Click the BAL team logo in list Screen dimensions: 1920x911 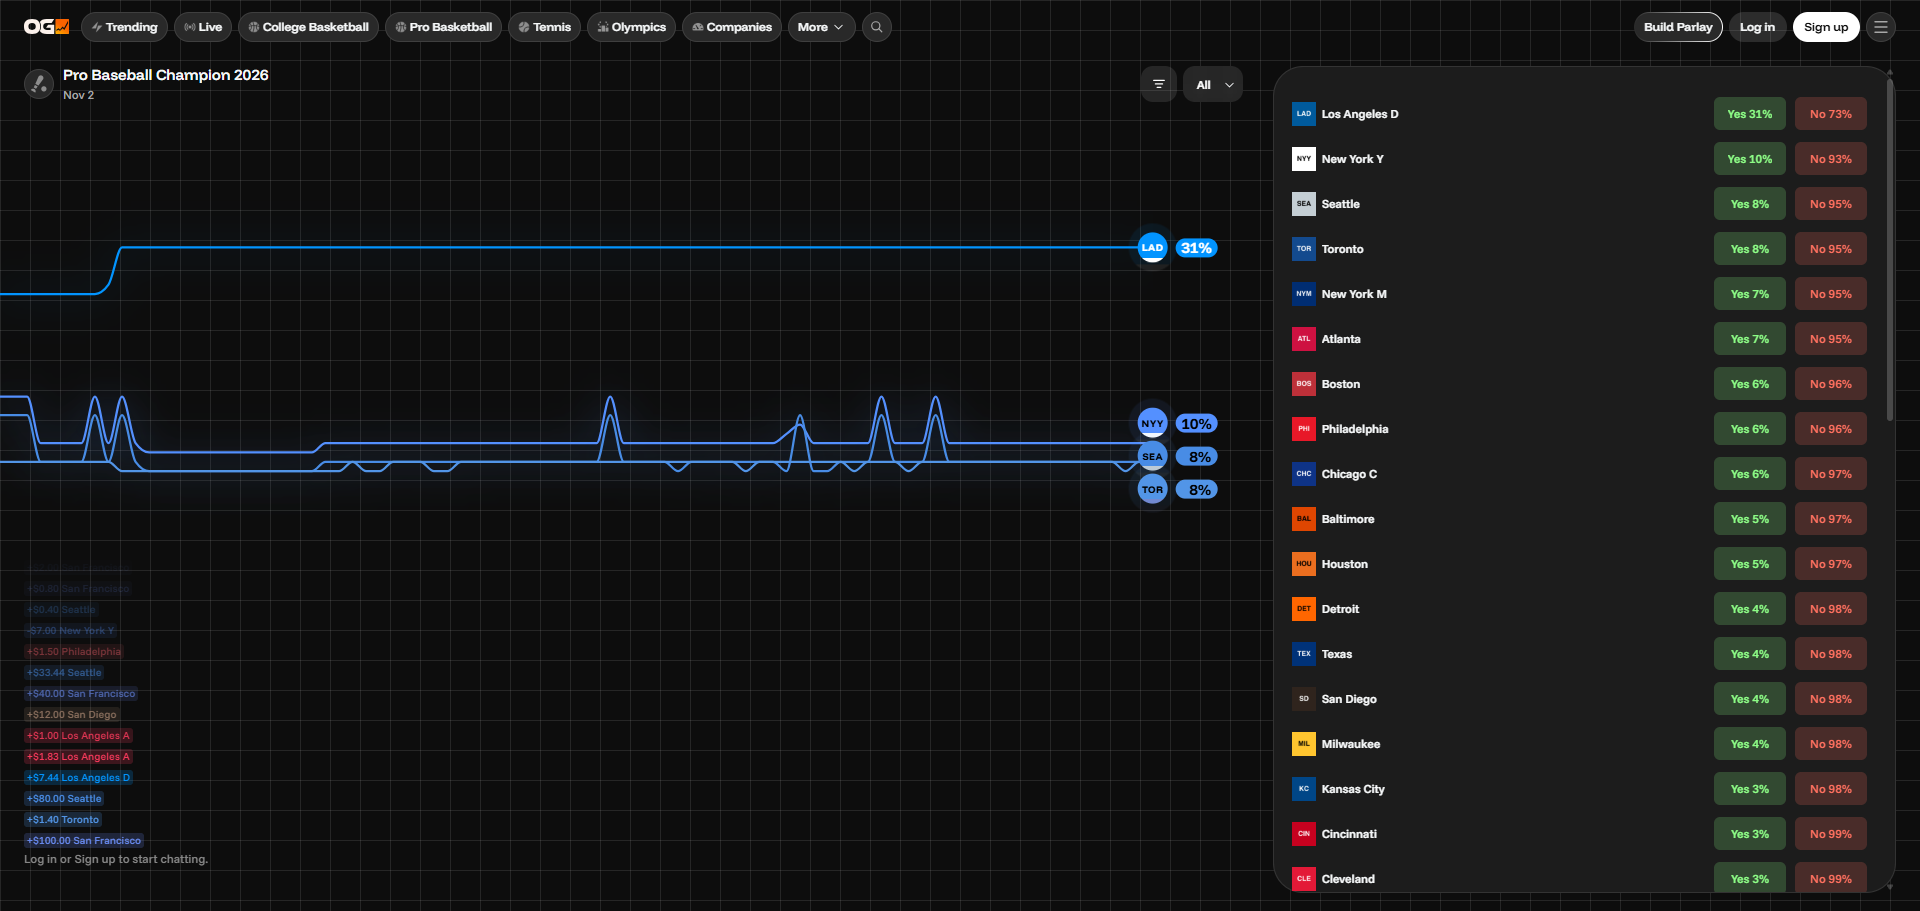point(1304,519)
